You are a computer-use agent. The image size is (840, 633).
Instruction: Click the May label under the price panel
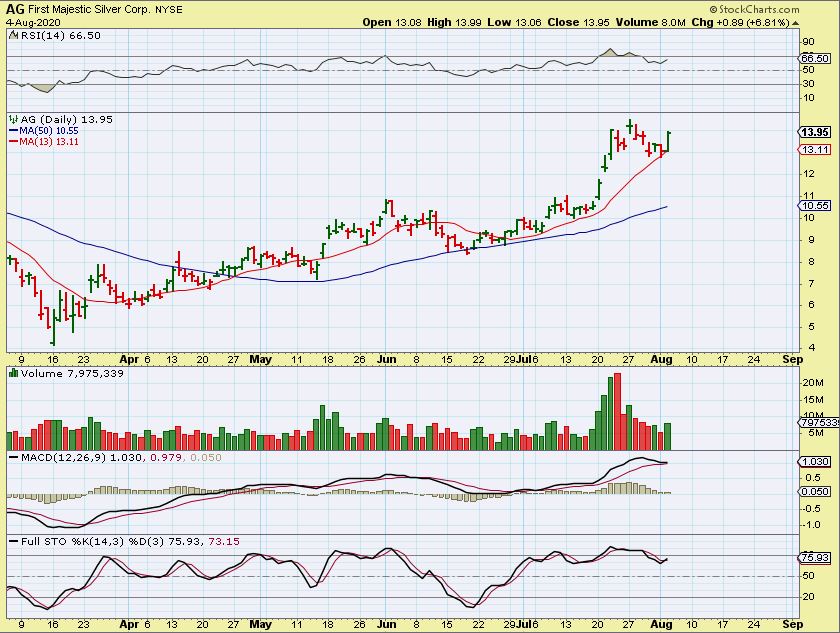[x=260, y=360]
